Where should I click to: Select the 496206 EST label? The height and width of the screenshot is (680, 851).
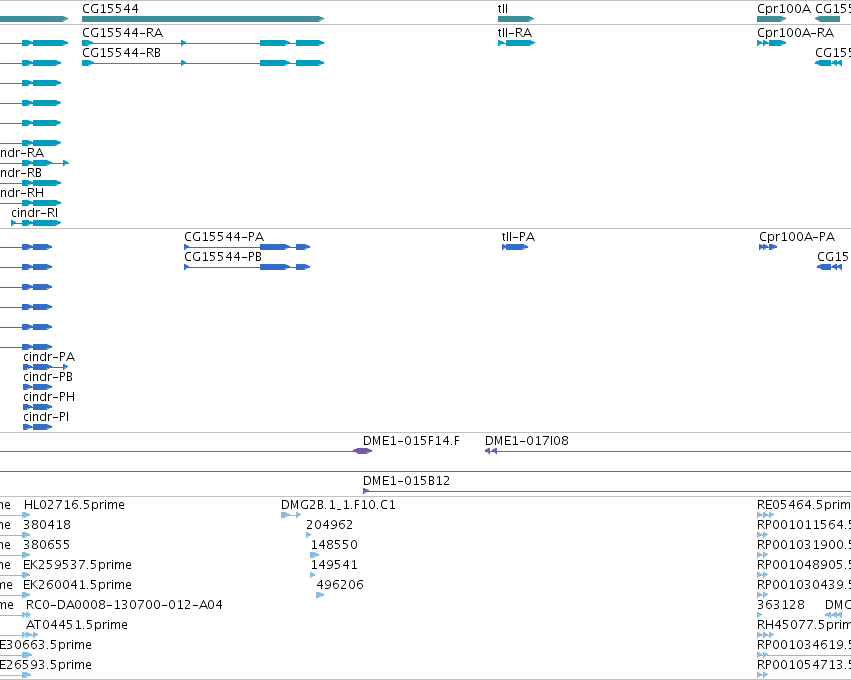point(340,585)
